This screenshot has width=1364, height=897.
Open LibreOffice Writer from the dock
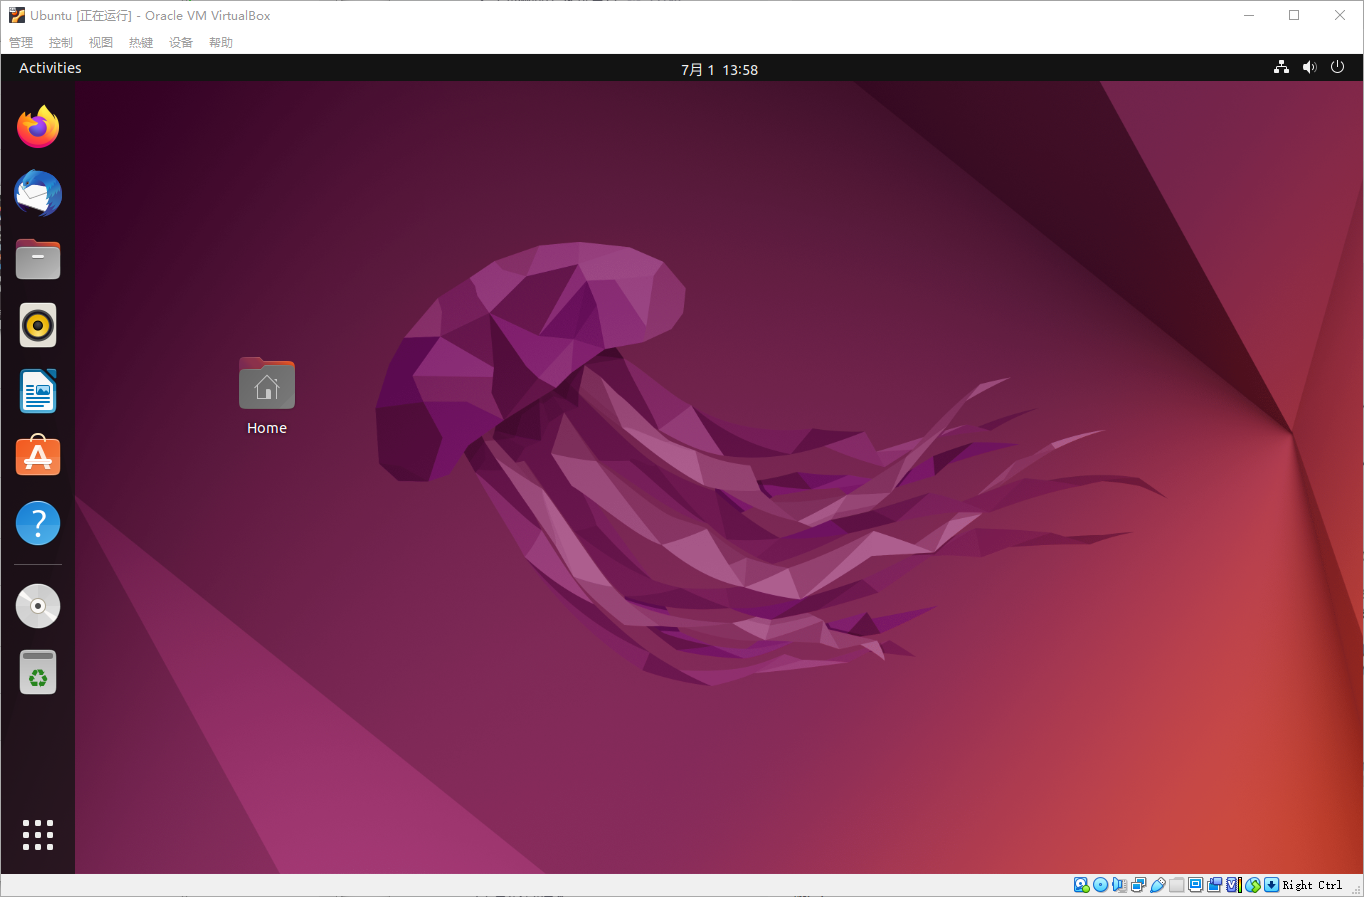tap(38, 391)
